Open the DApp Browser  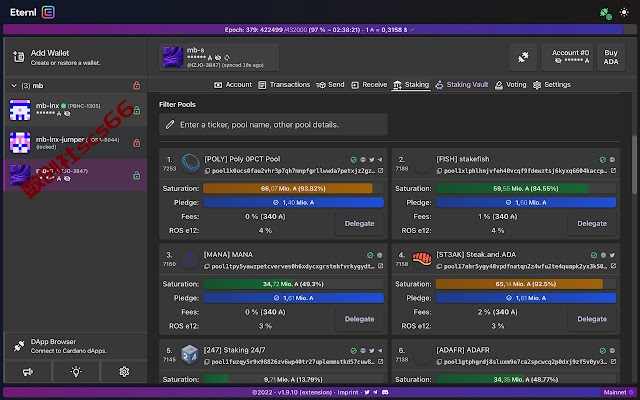pyautogui.click(x=76, y=346)
